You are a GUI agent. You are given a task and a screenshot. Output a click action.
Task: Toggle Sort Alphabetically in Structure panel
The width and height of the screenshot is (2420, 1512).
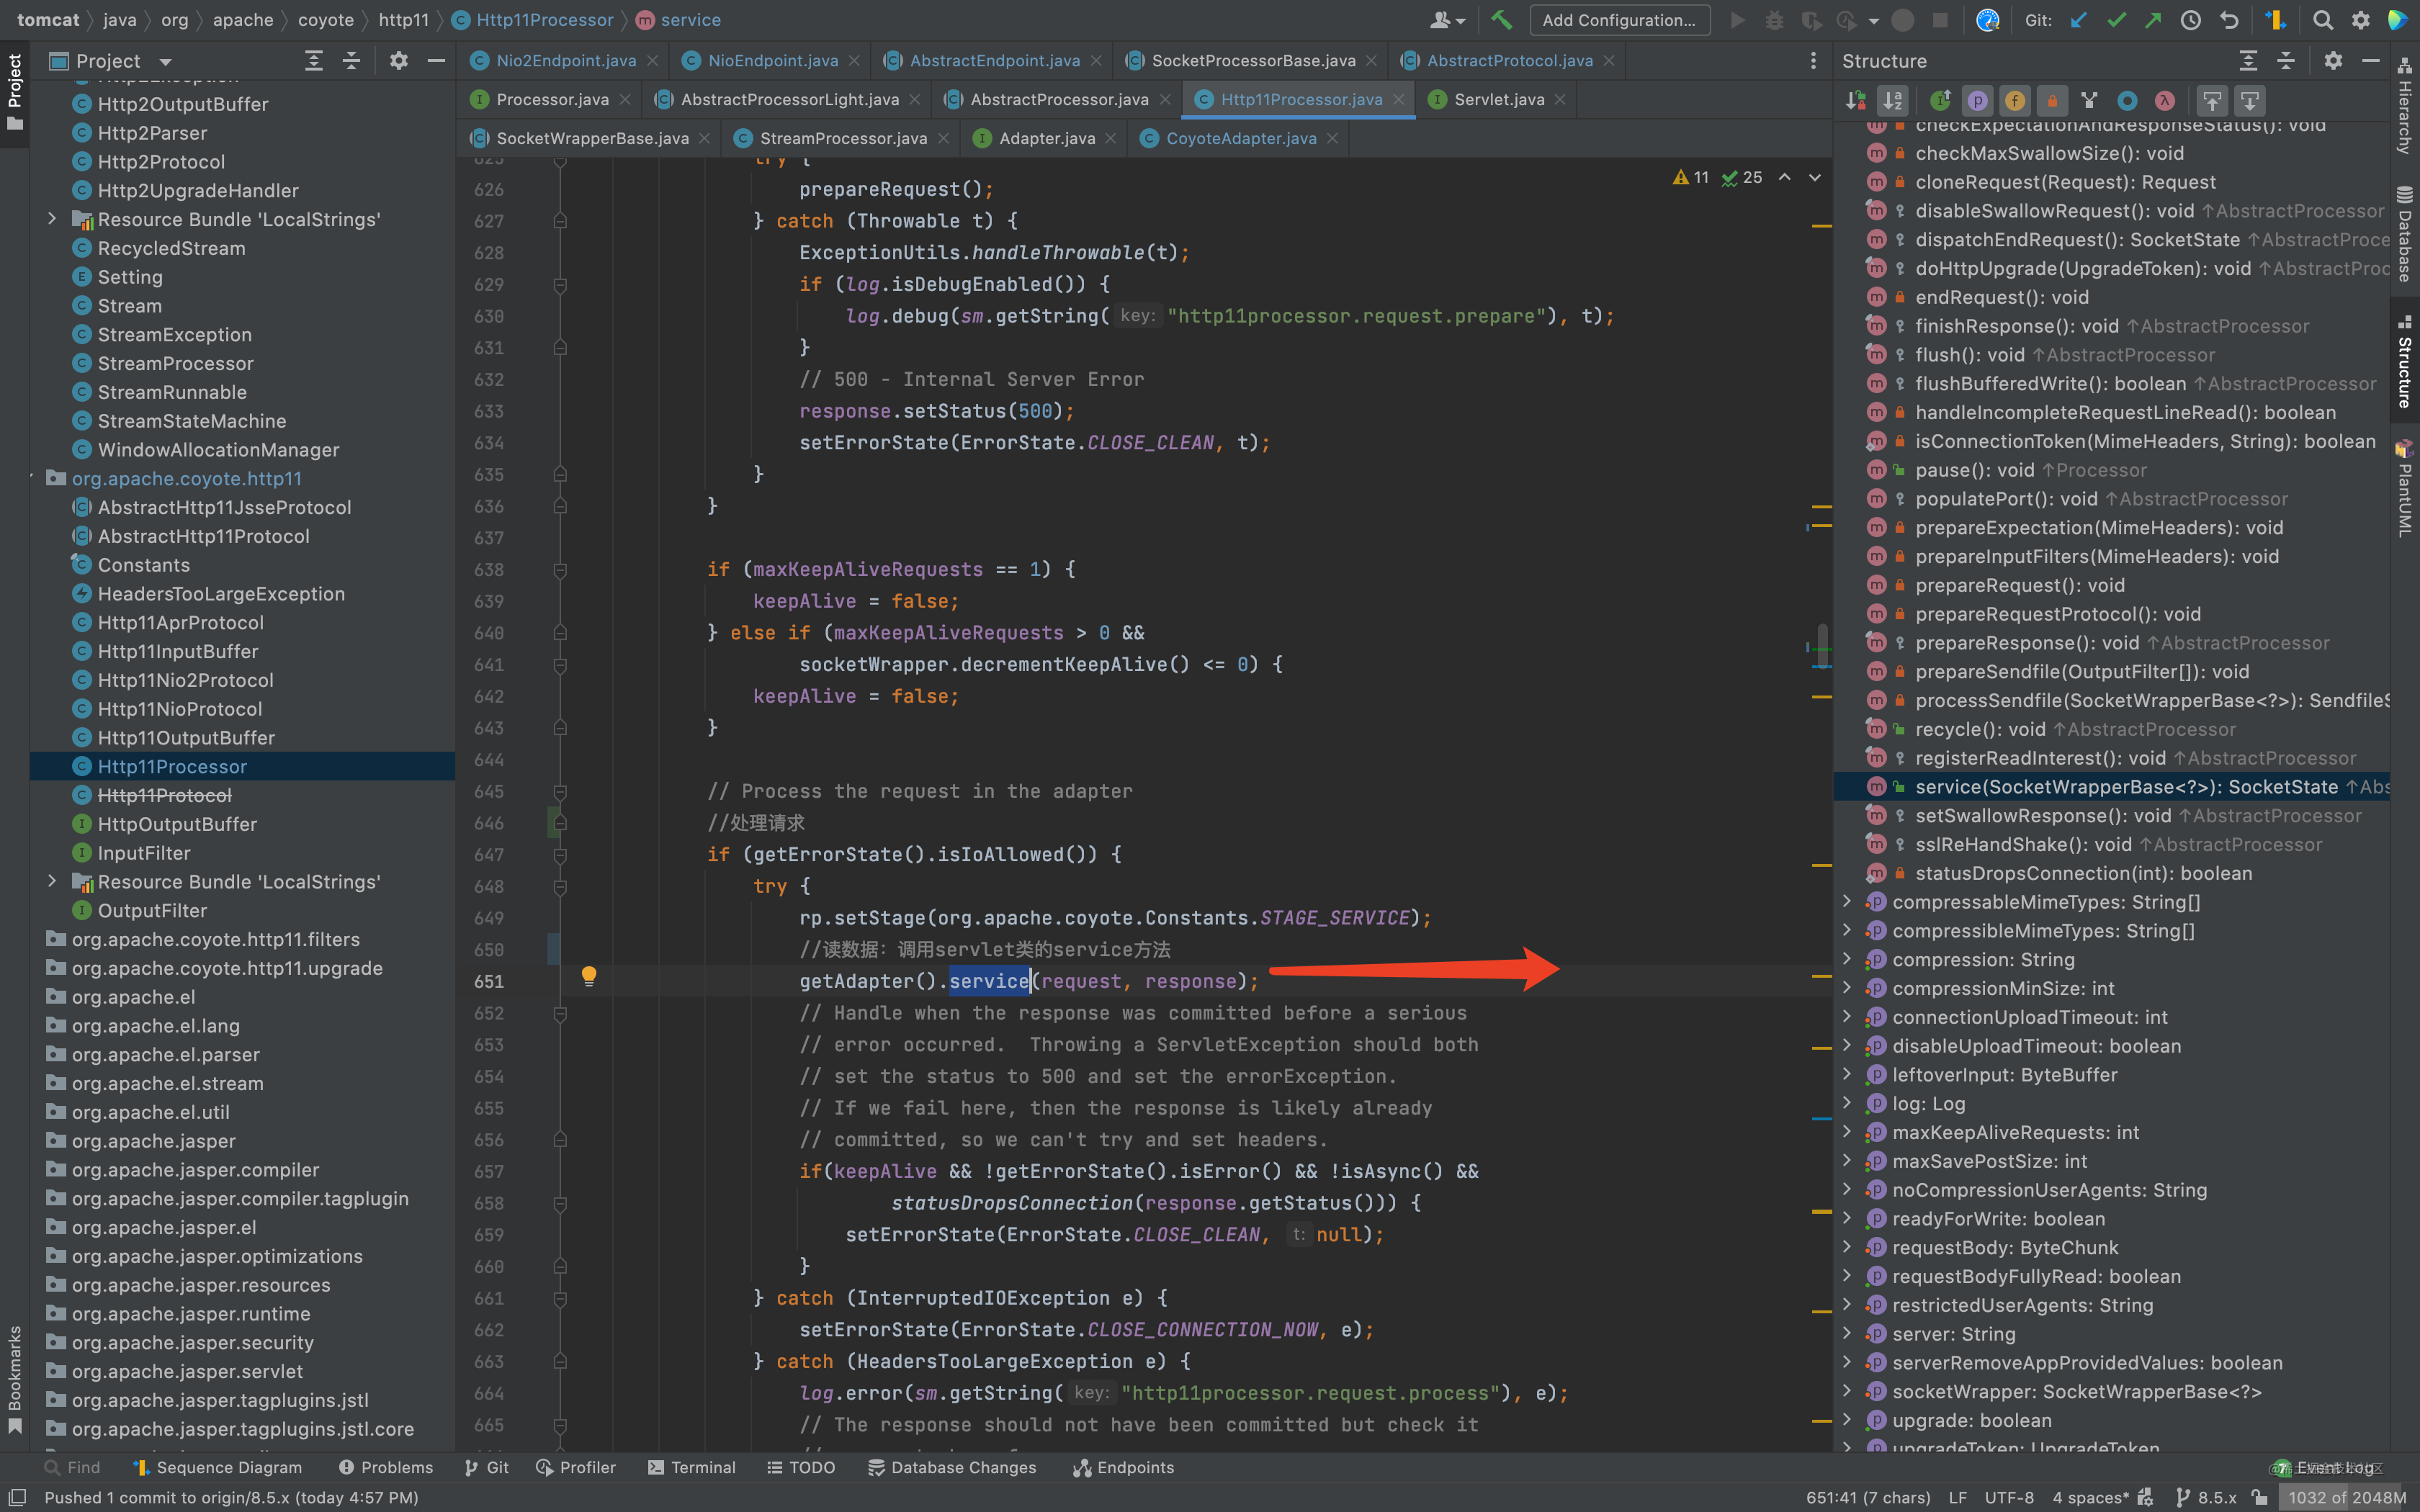1893,100
